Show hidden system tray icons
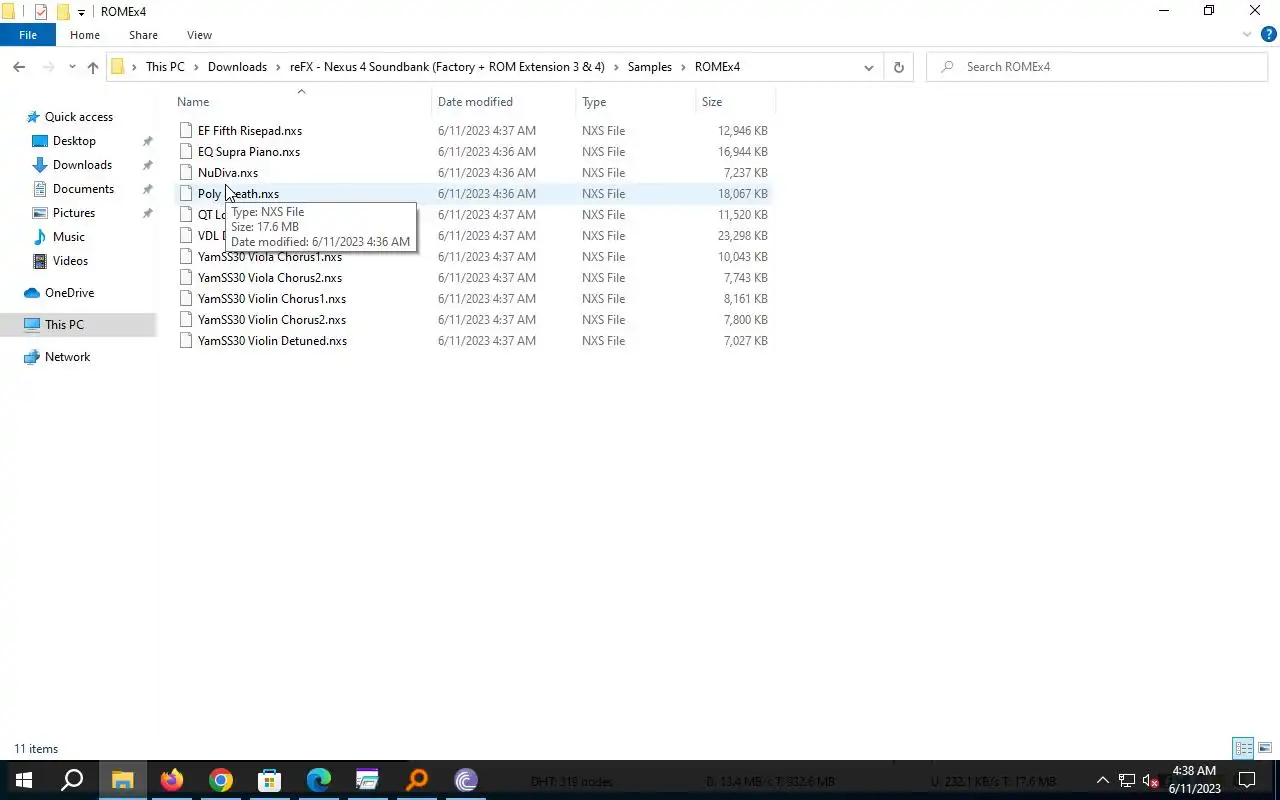 click(x=1103, y=780)
